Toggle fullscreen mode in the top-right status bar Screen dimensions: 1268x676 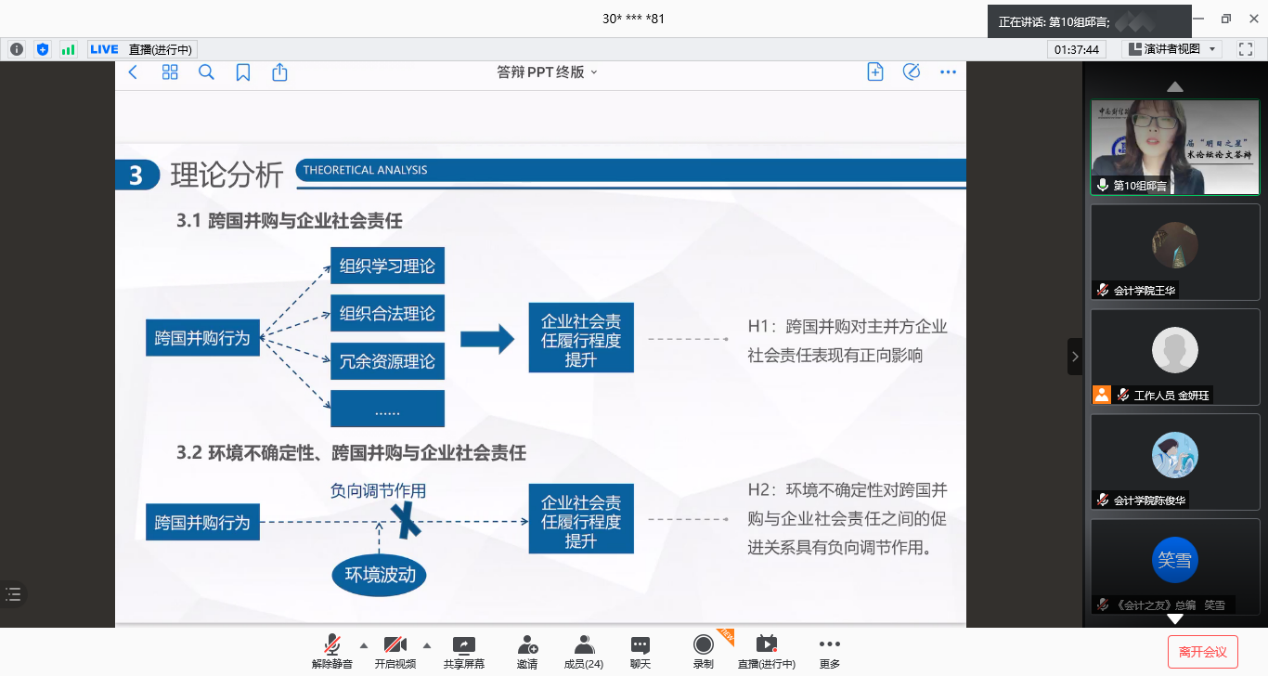(x=1245, y=49)
